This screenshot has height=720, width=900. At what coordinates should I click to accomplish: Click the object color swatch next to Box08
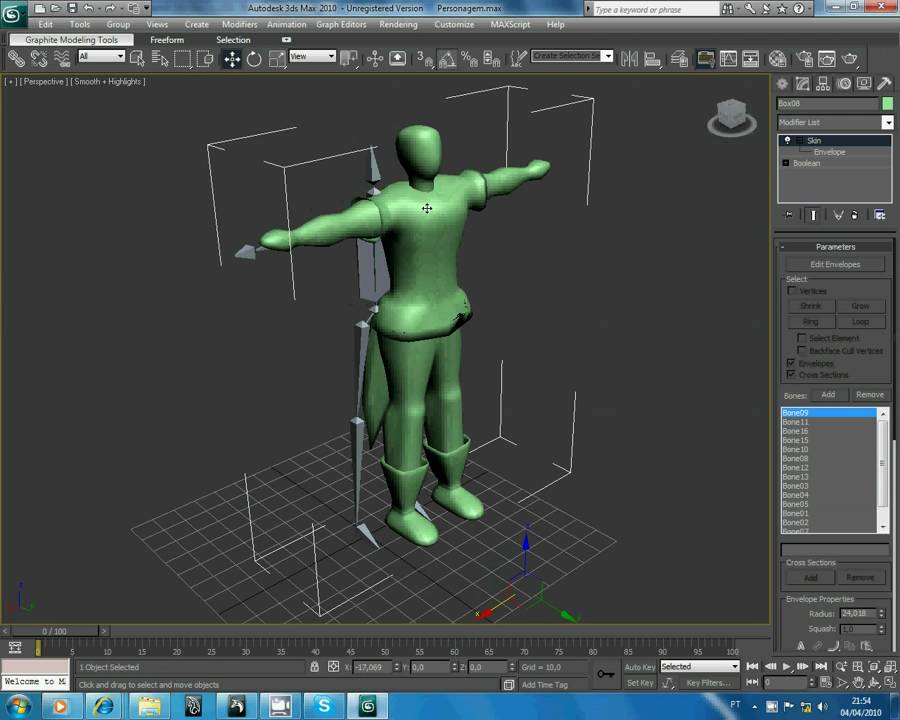point(887,102)
